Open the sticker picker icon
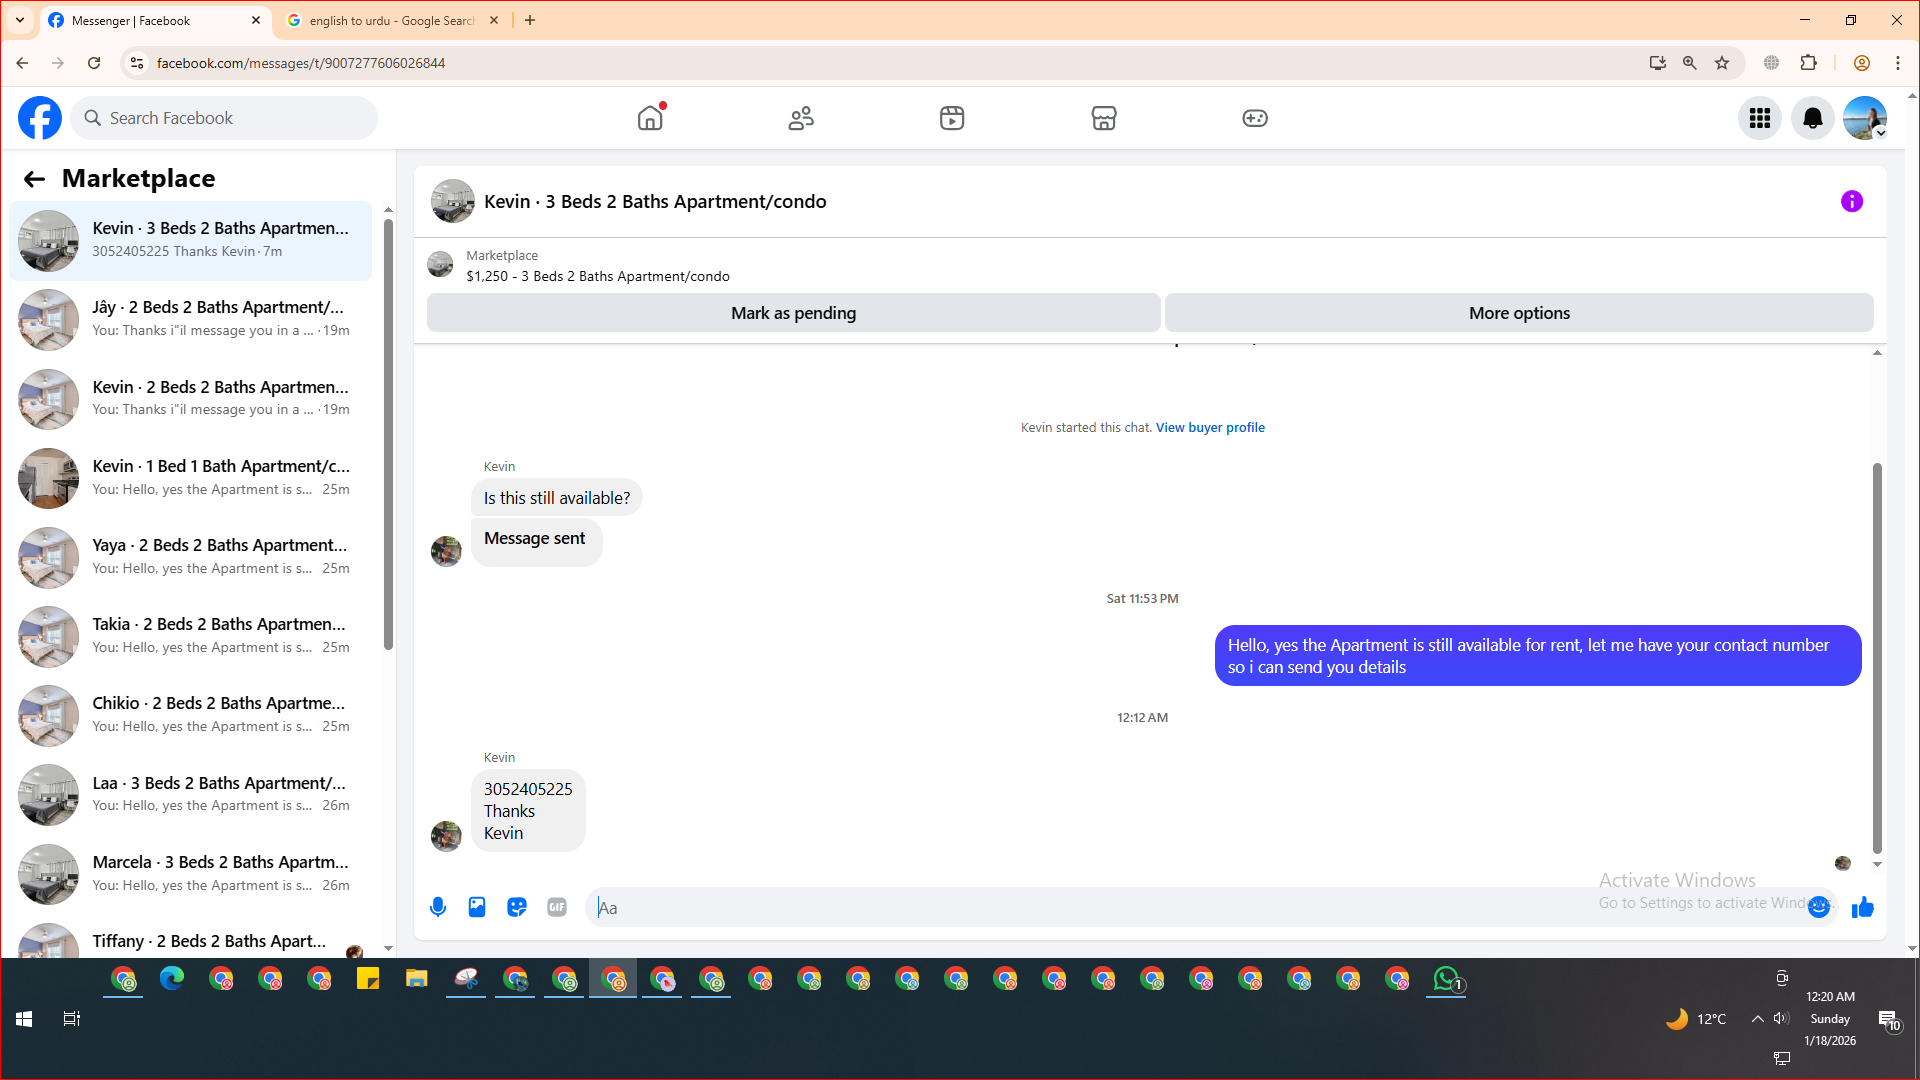The image size is (1920, 1080). coord(517,907)
